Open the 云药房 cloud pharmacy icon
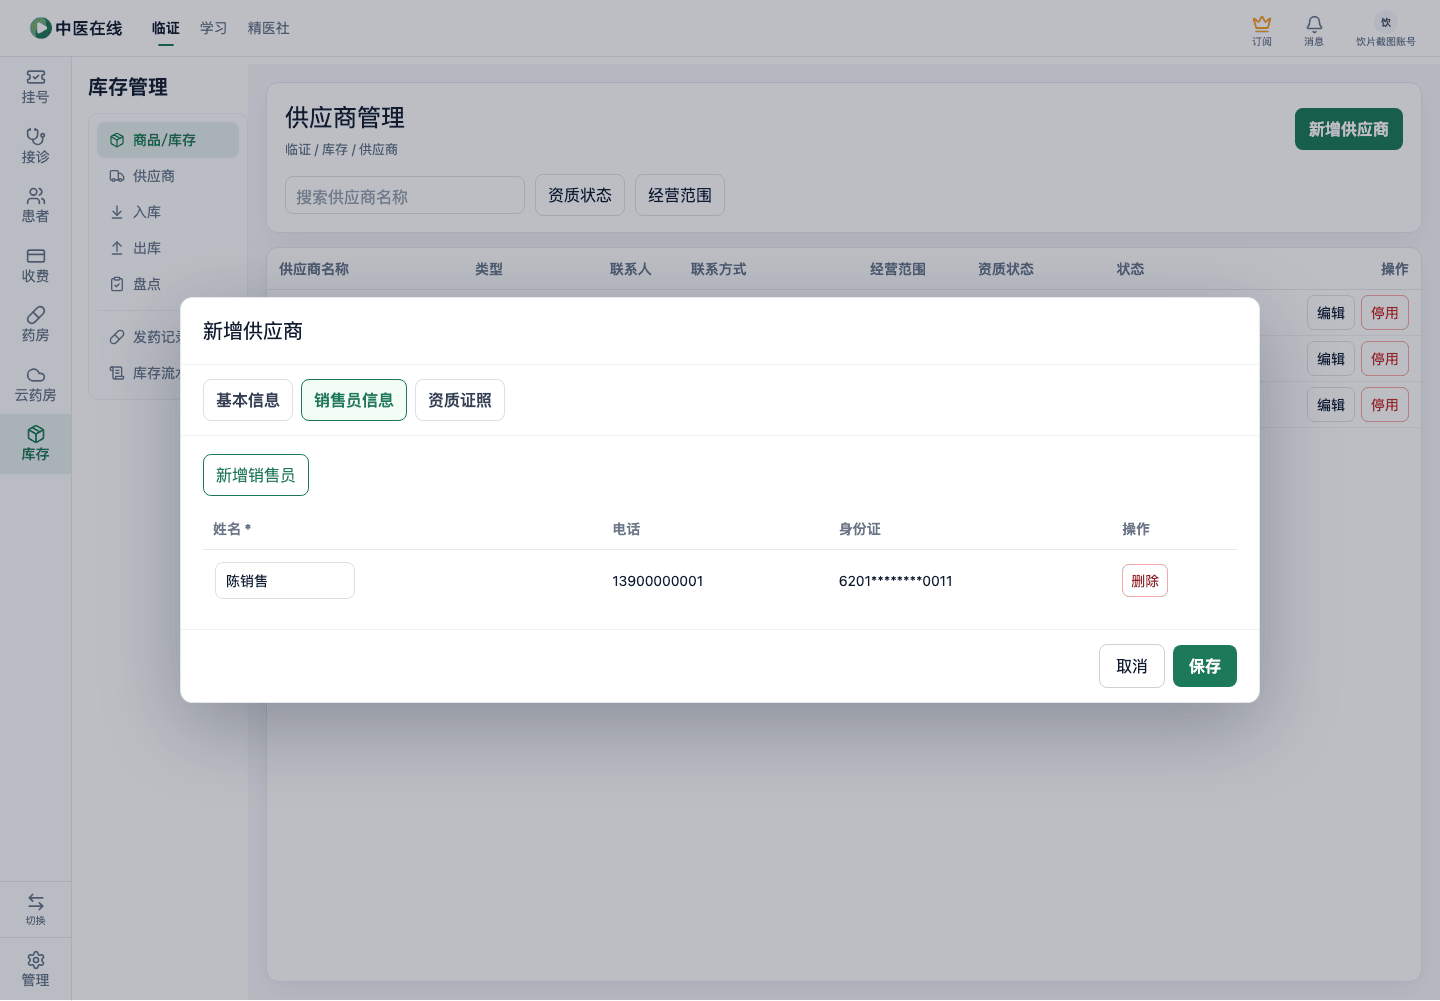The height and width of the screenshot is (1001, 1440). point(36,375)
